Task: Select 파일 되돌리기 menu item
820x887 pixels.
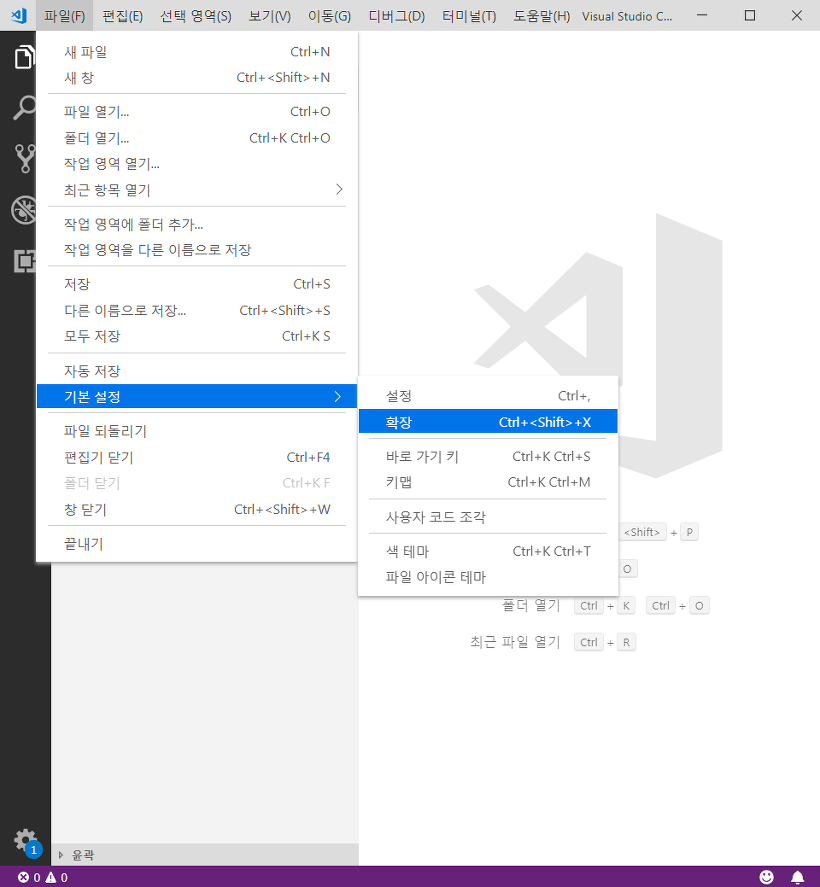Action: [x=197, y=431]
